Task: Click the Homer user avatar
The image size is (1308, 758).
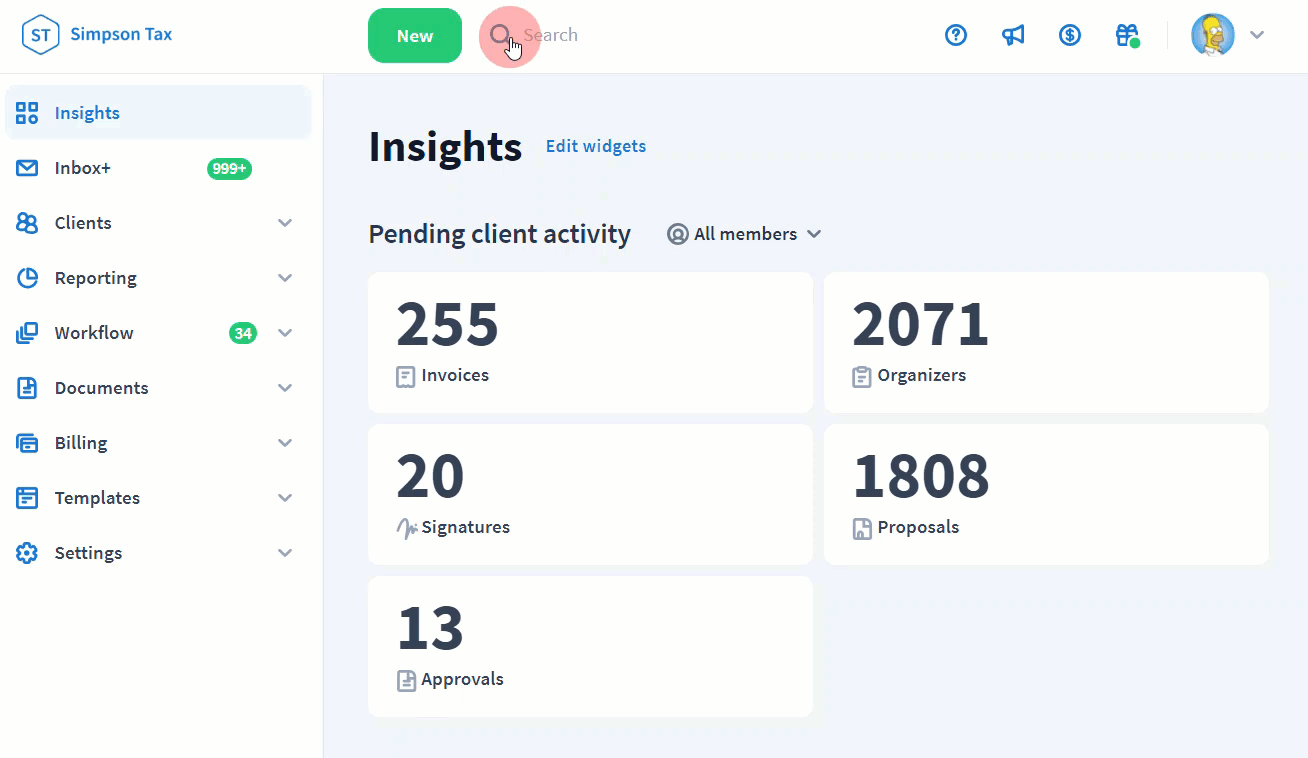Action: click(x=1212, y=35)
